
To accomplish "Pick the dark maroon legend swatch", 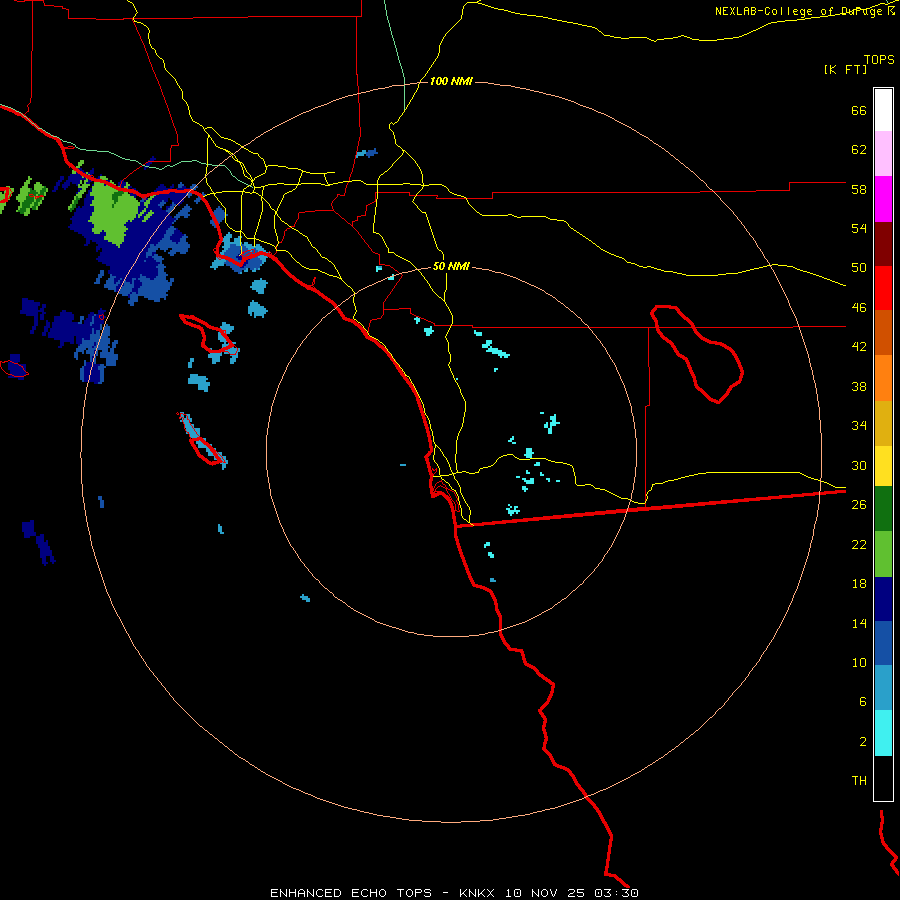I will (883, 244).
